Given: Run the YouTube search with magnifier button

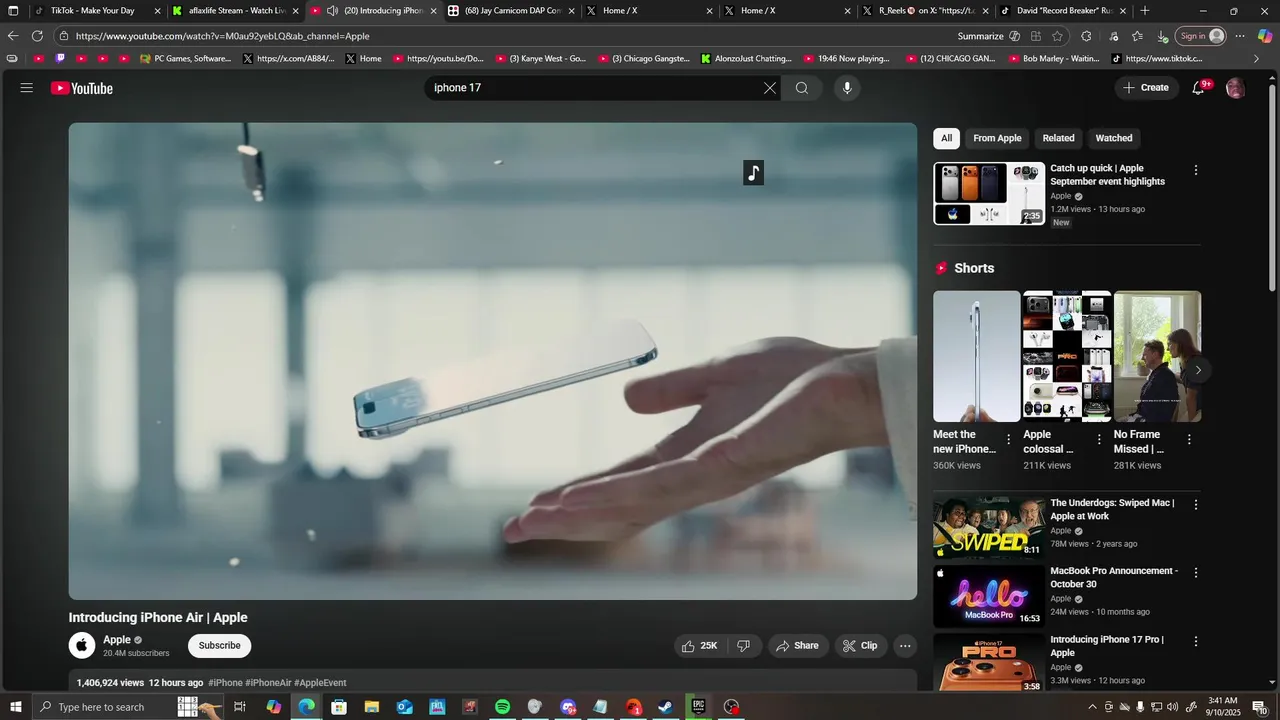Looking at the screenshot, I should point(802,88).
